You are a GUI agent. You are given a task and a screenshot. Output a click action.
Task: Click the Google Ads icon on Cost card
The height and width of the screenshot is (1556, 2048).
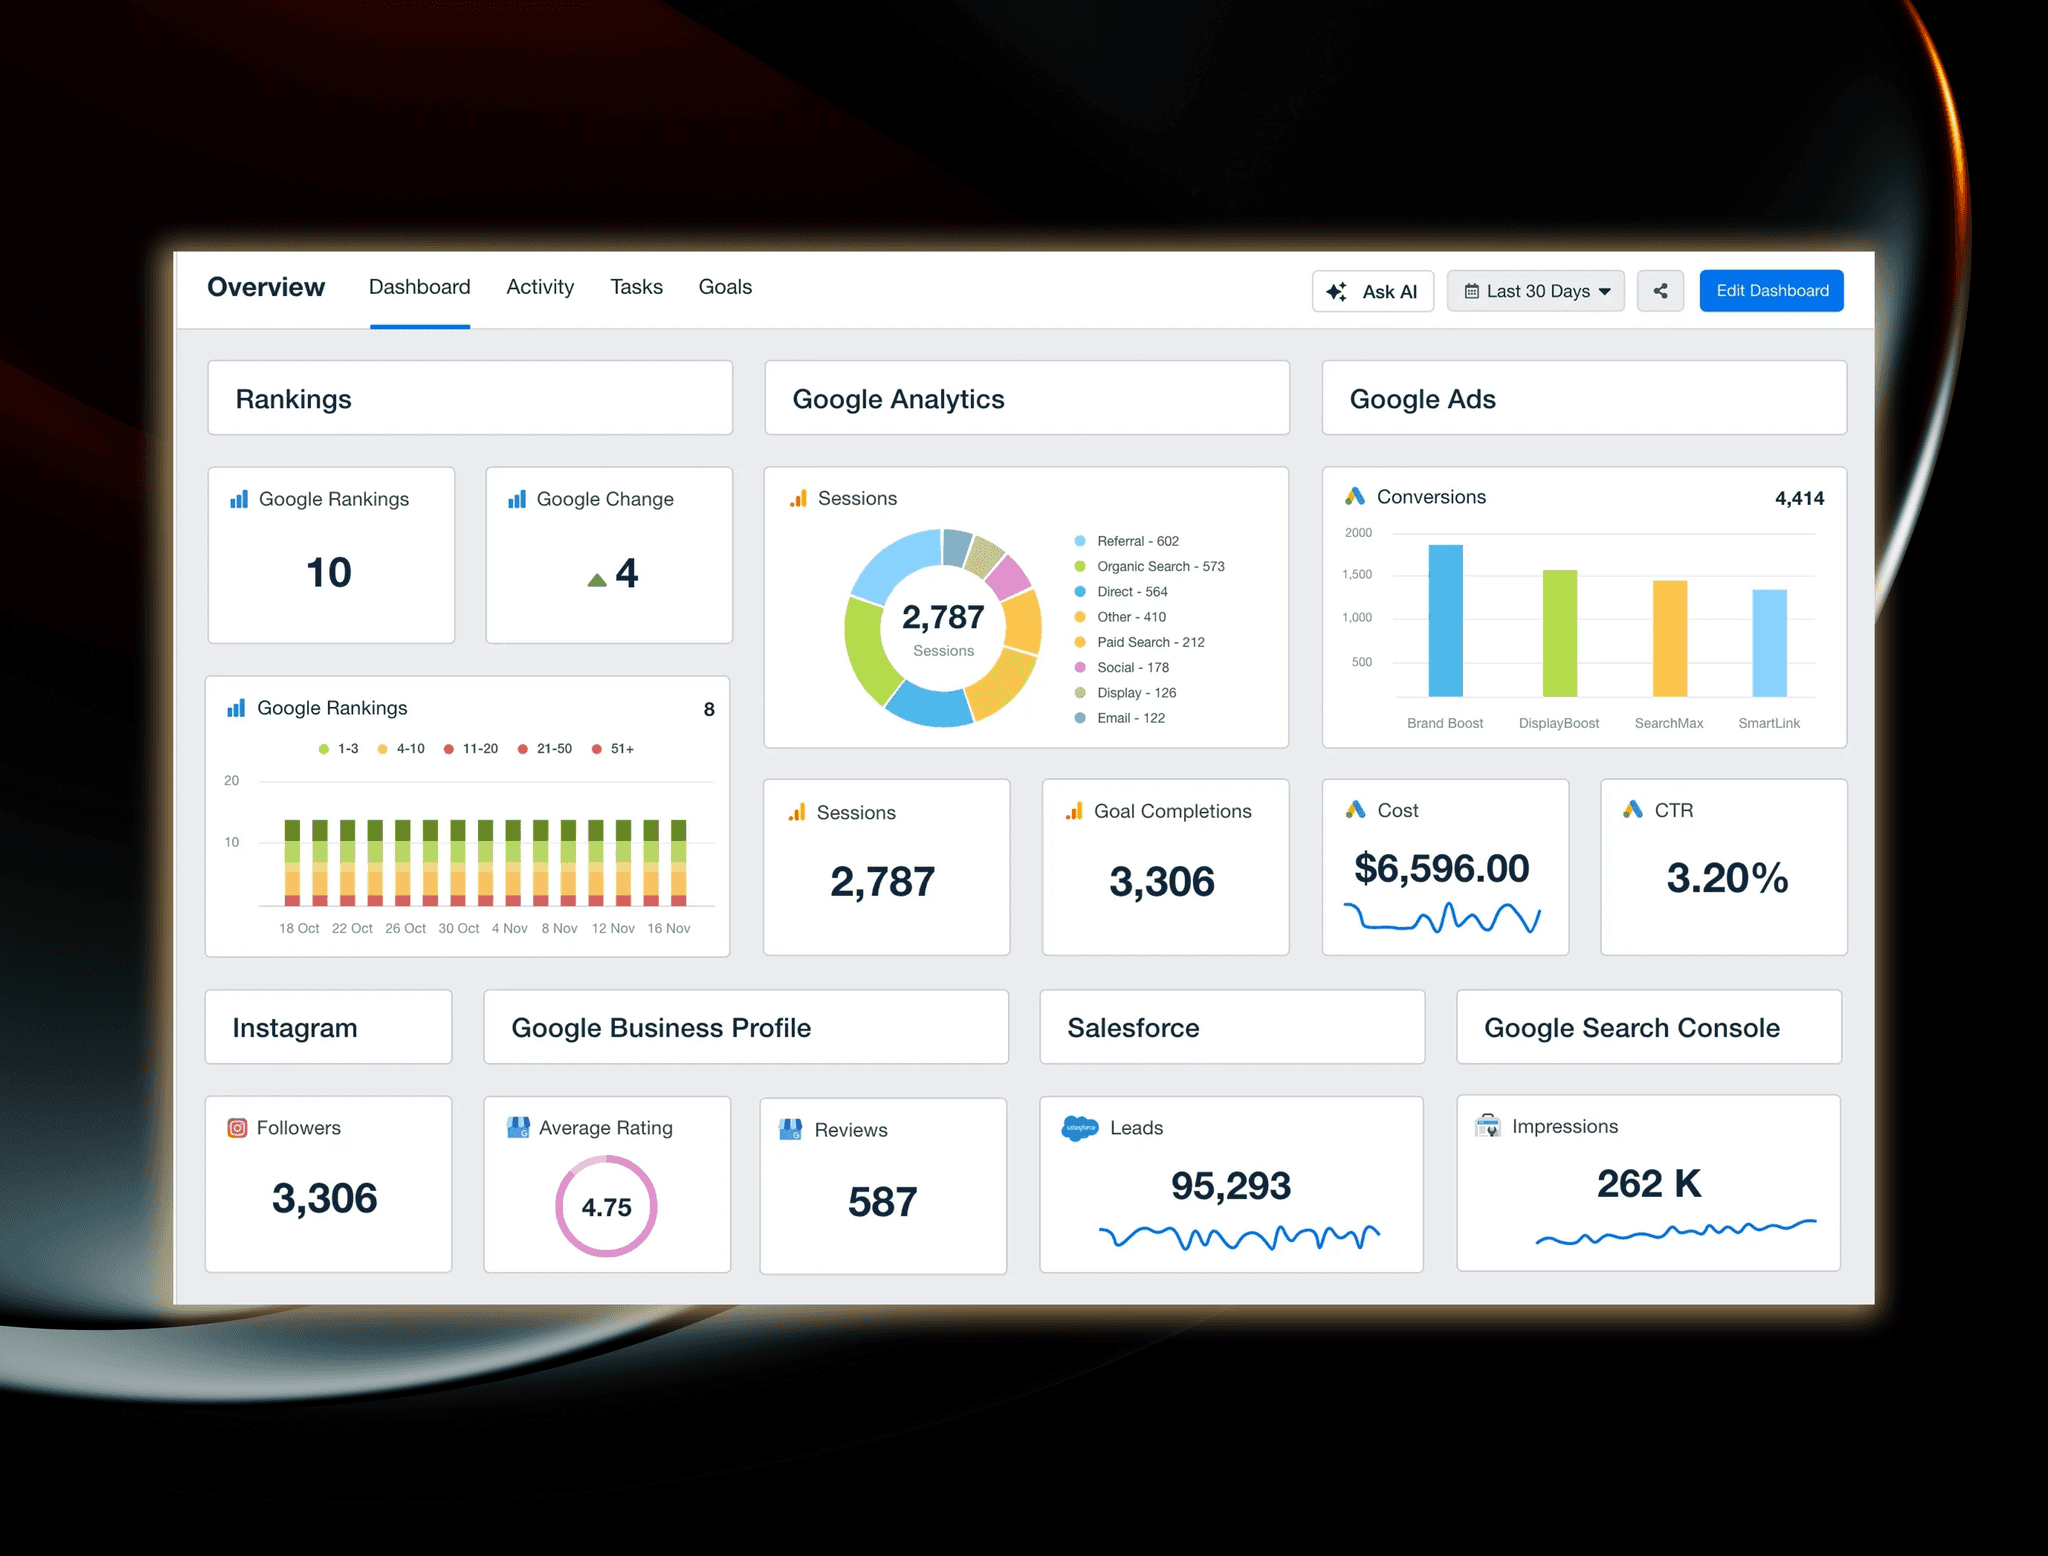[x=1356, y=810]
